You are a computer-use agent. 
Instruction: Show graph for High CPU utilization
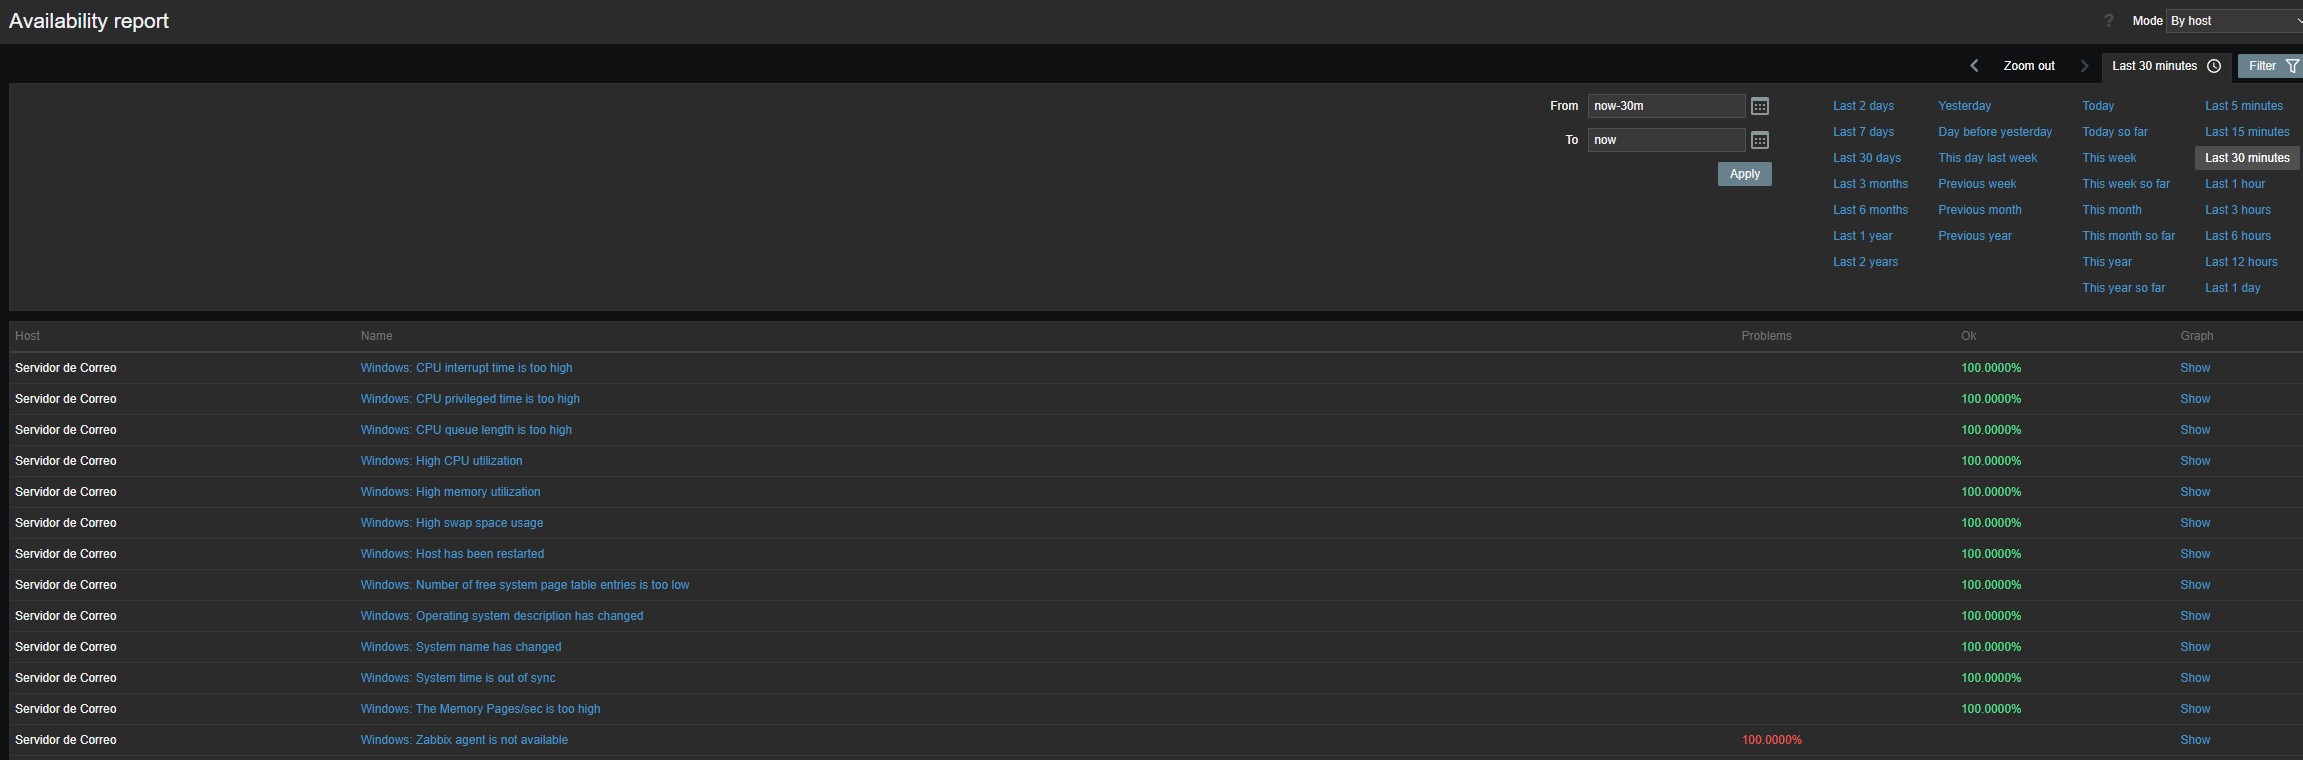click(x=2195, y=461)
